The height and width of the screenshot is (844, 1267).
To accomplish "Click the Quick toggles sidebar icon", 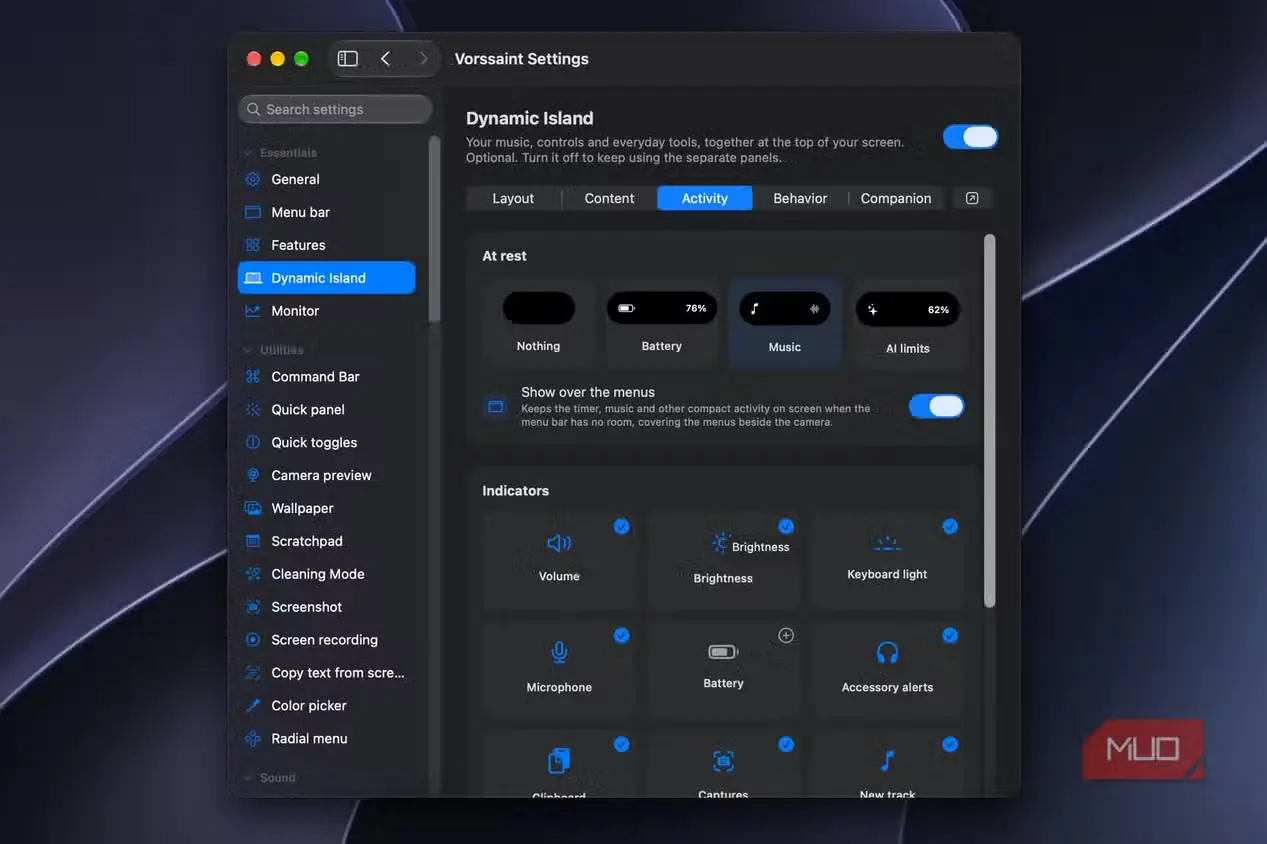I will click(253, 443).
